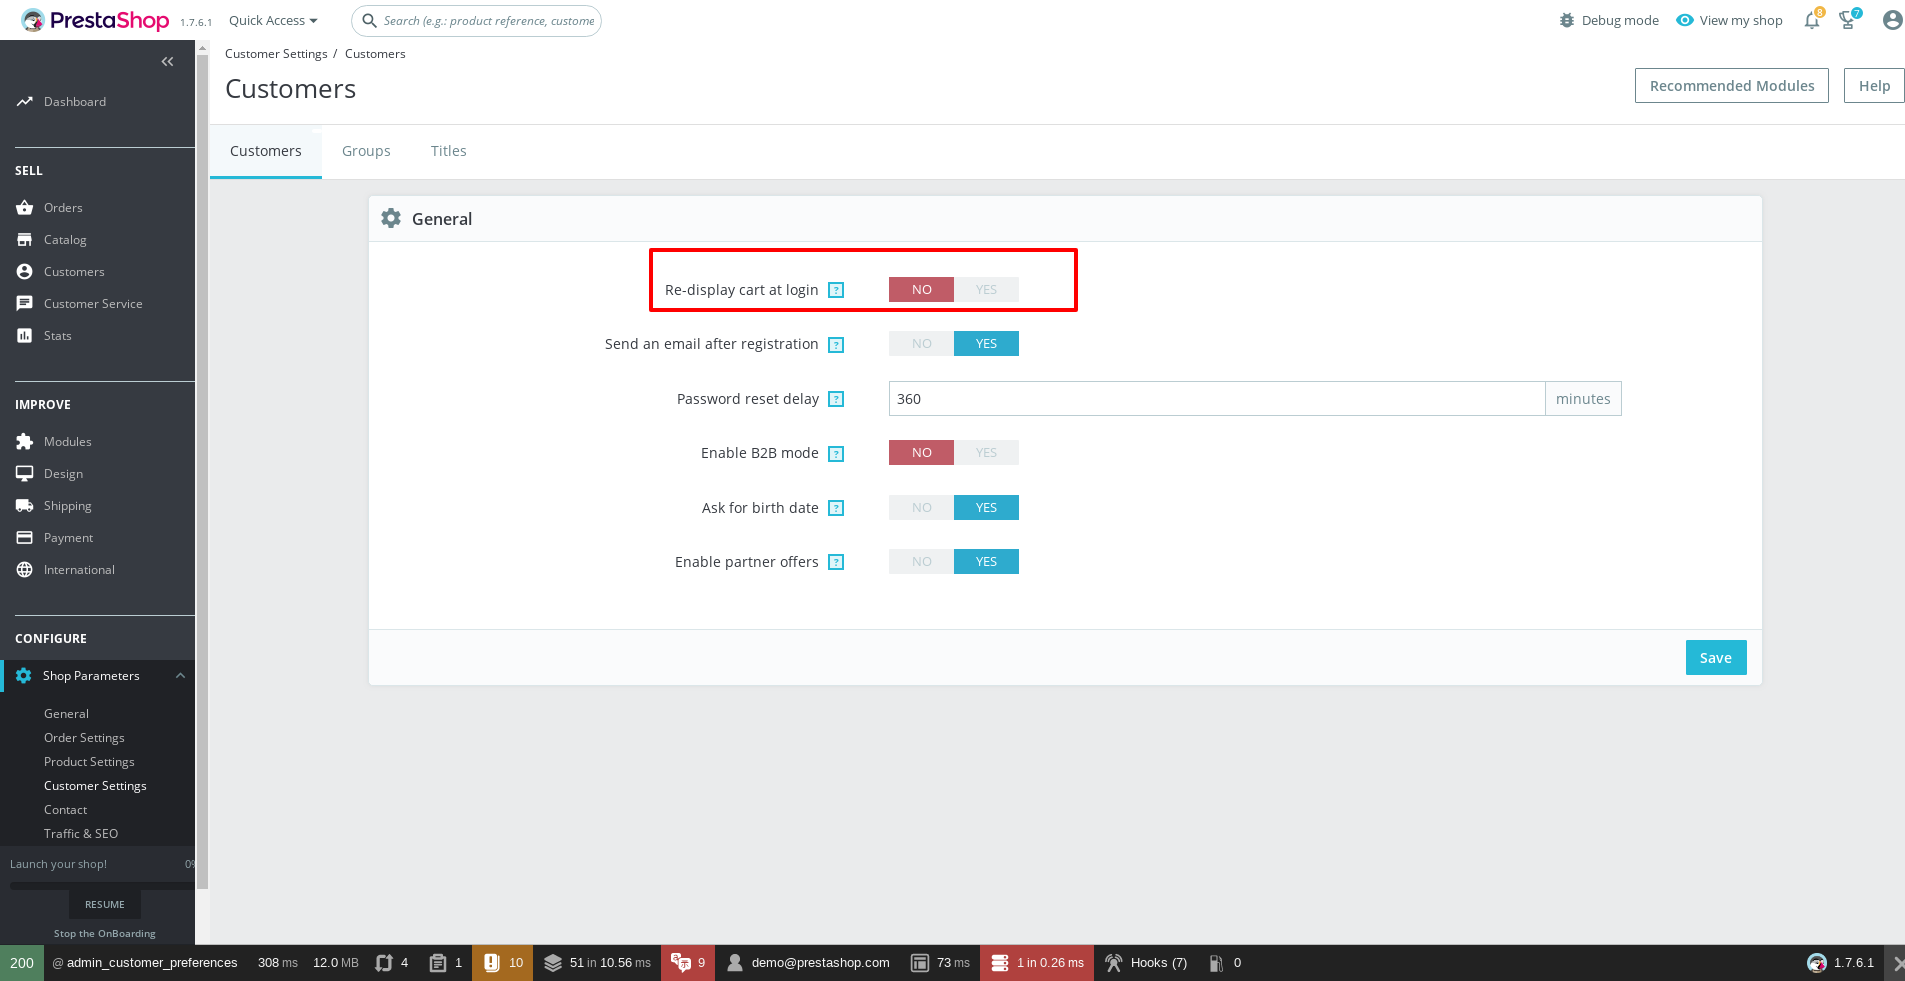
Task: Set Send an email after registration to NO
Action: point(921,344)
